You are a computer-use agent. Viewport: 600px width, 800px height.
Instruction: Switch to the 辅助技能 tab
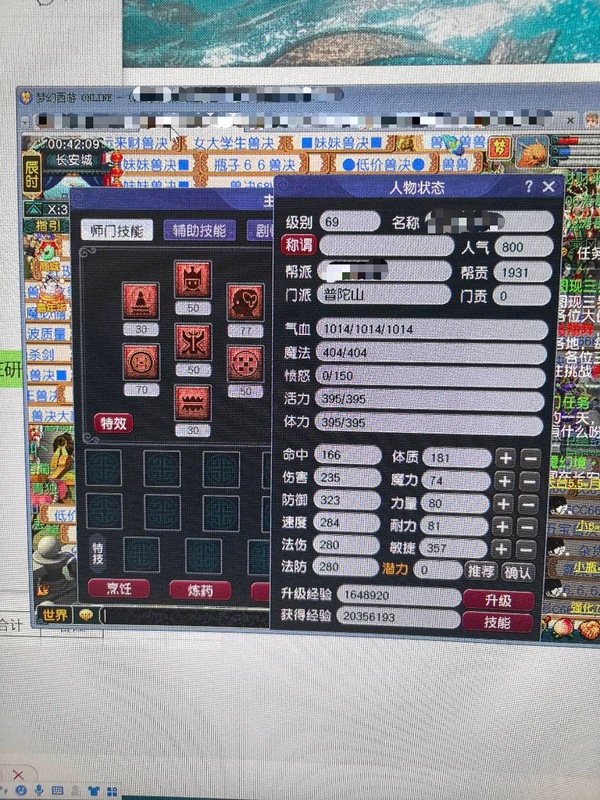(x=199, y=231)
